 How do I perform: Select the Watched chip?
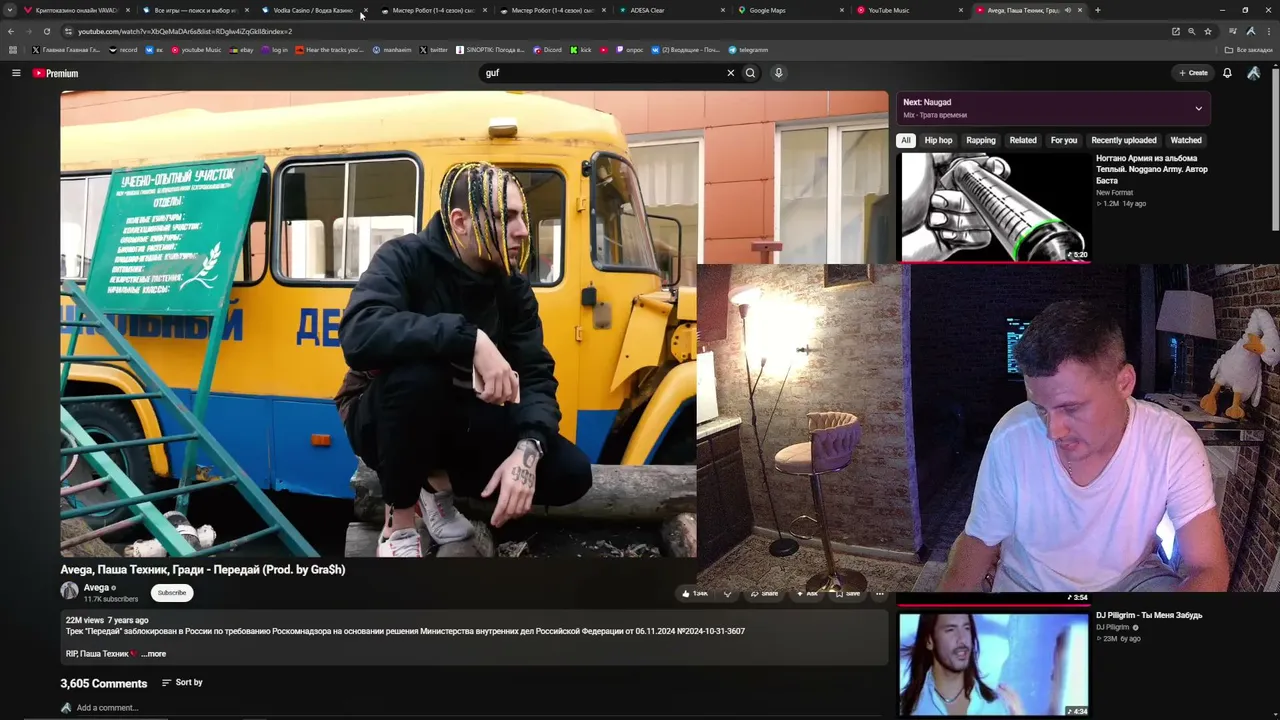[1186, 140]
